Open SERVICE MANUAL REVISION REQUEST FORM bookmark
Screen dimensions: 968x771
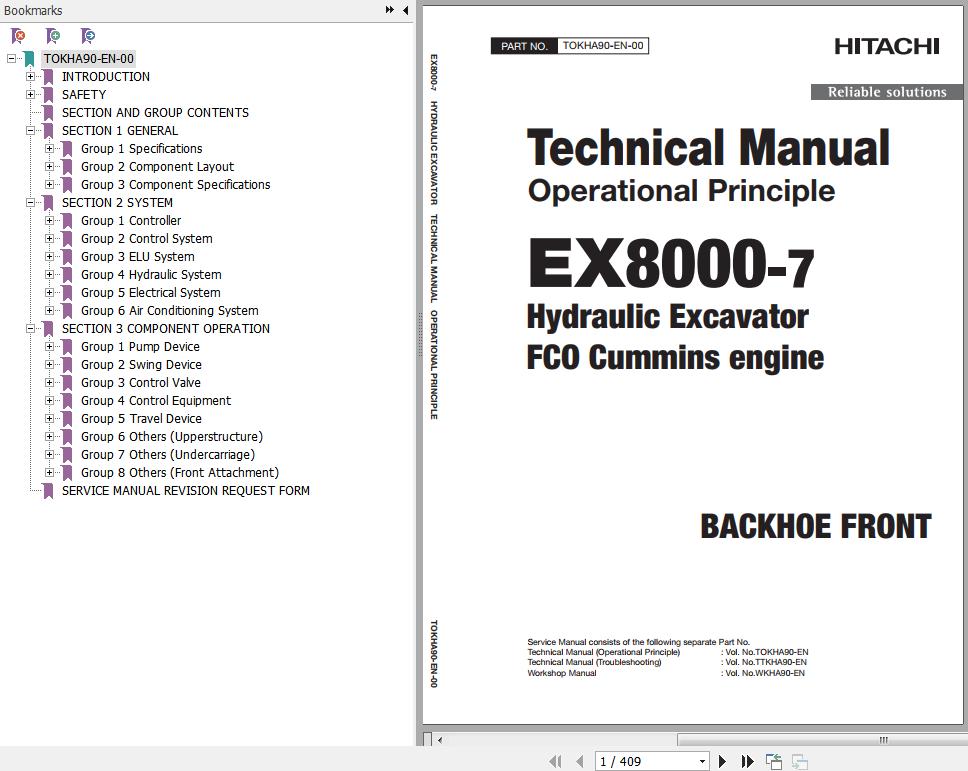(x=186, y=491)
